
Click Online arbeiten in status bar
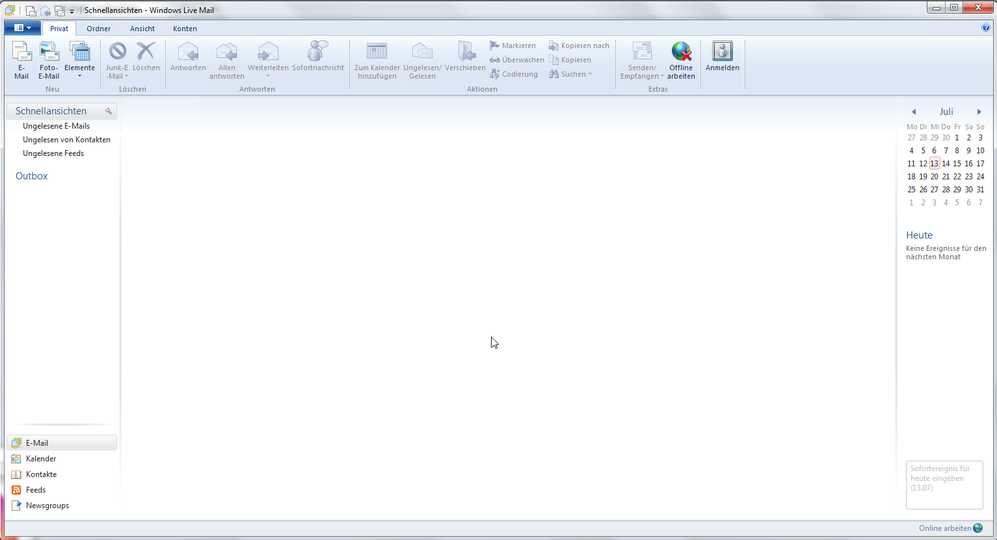(945, 529)
